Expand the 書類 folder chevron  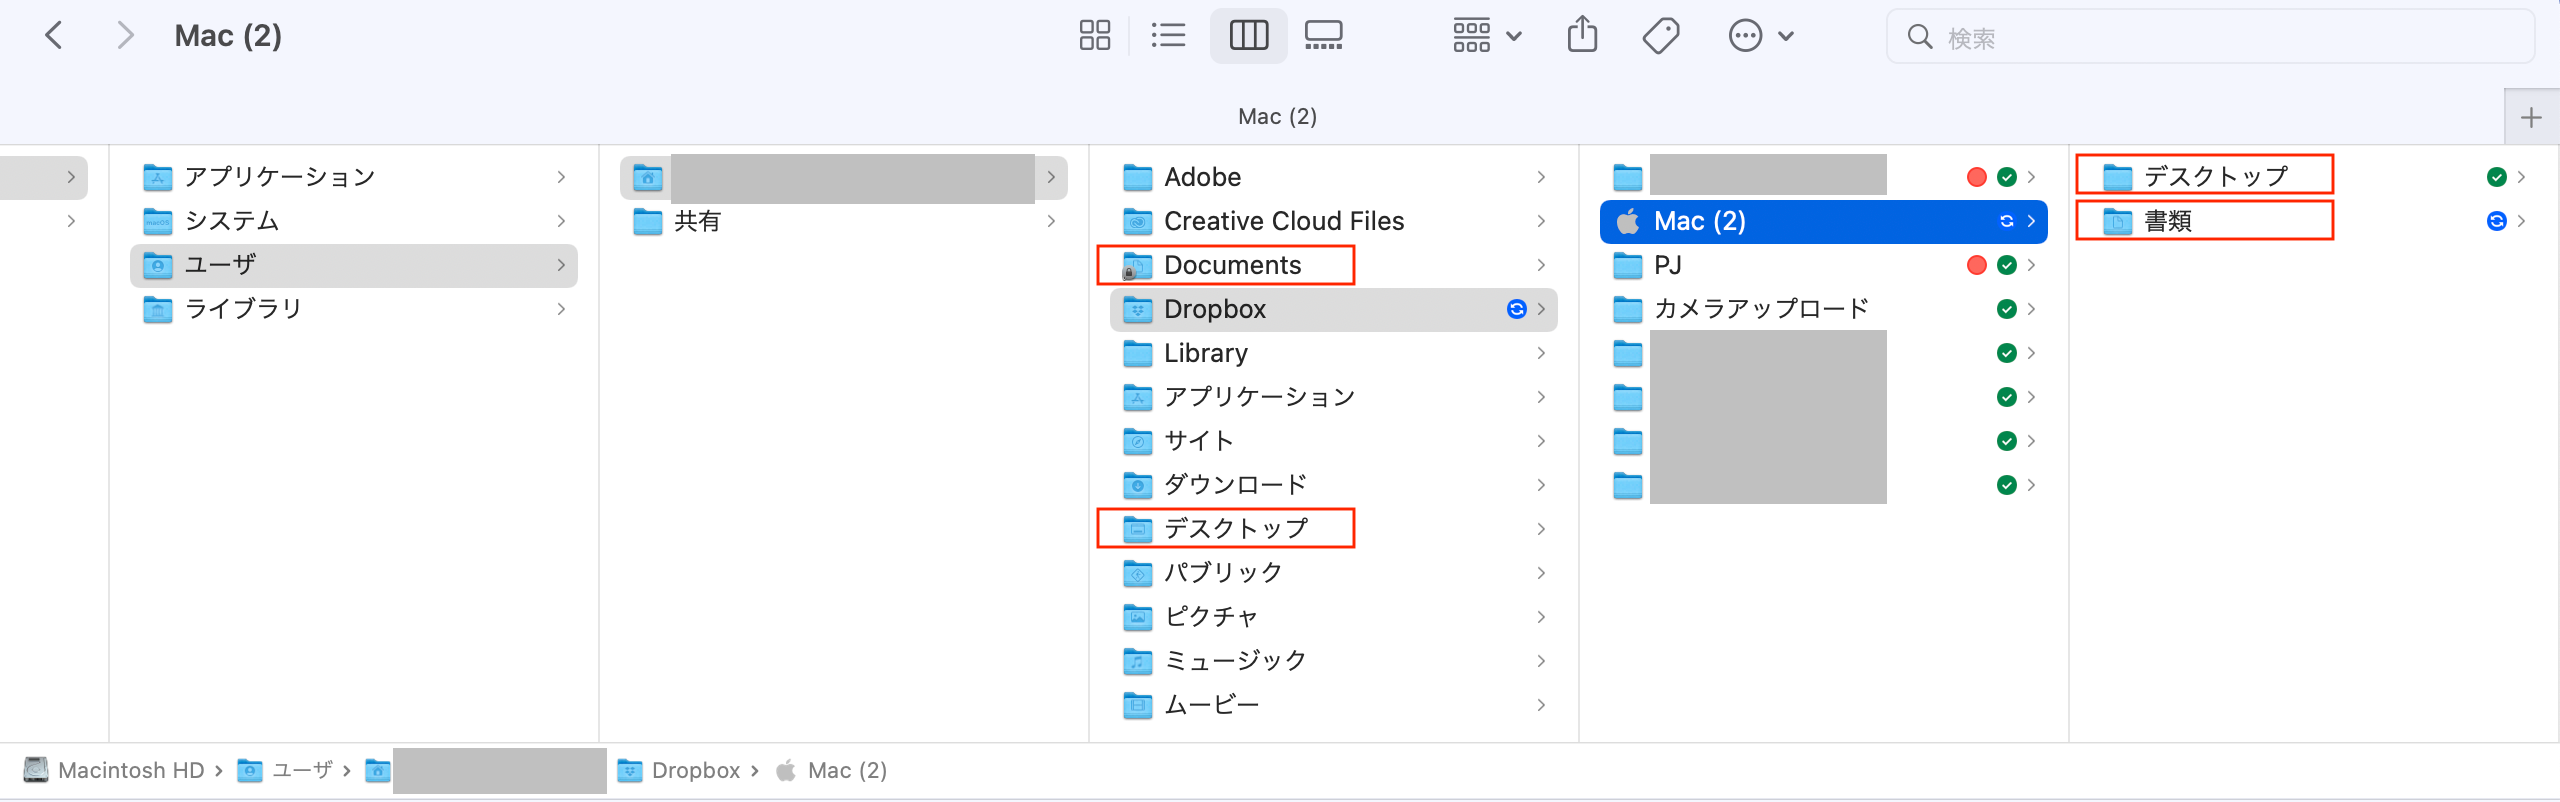(x=2521, y=221)
